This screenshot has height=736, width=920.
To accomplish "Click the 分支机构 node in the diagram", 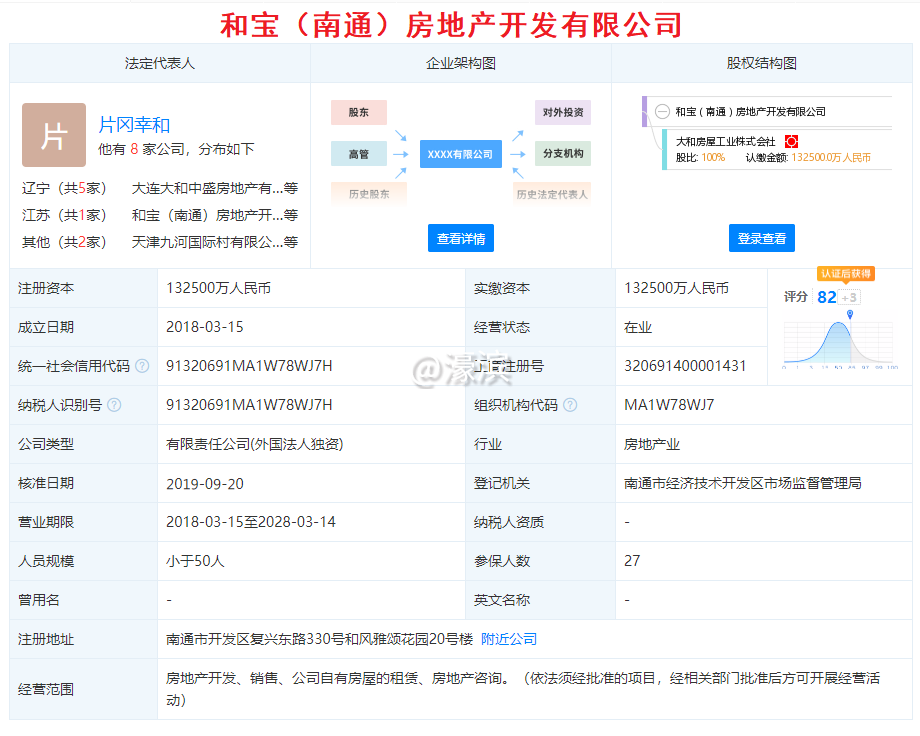I will (x=562, y=154).
